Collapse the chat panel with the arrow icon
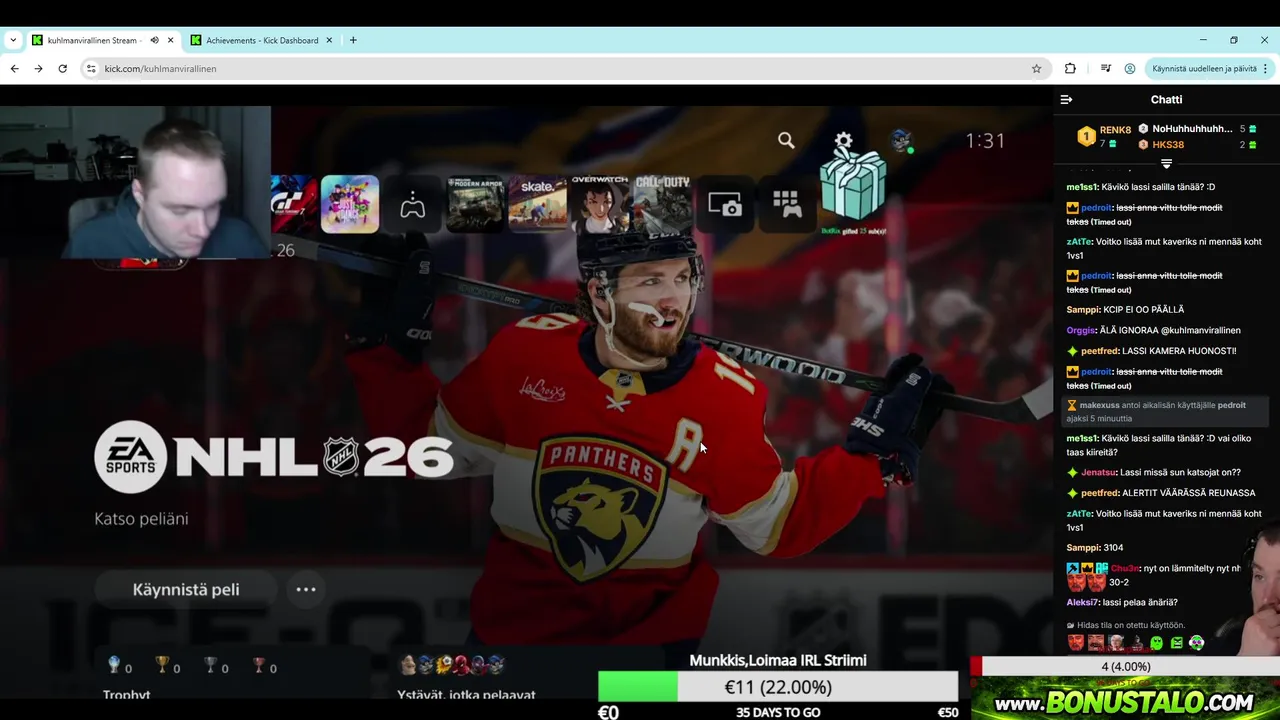This screenshot has width=1280, height=720. (x=1066, y=100)
